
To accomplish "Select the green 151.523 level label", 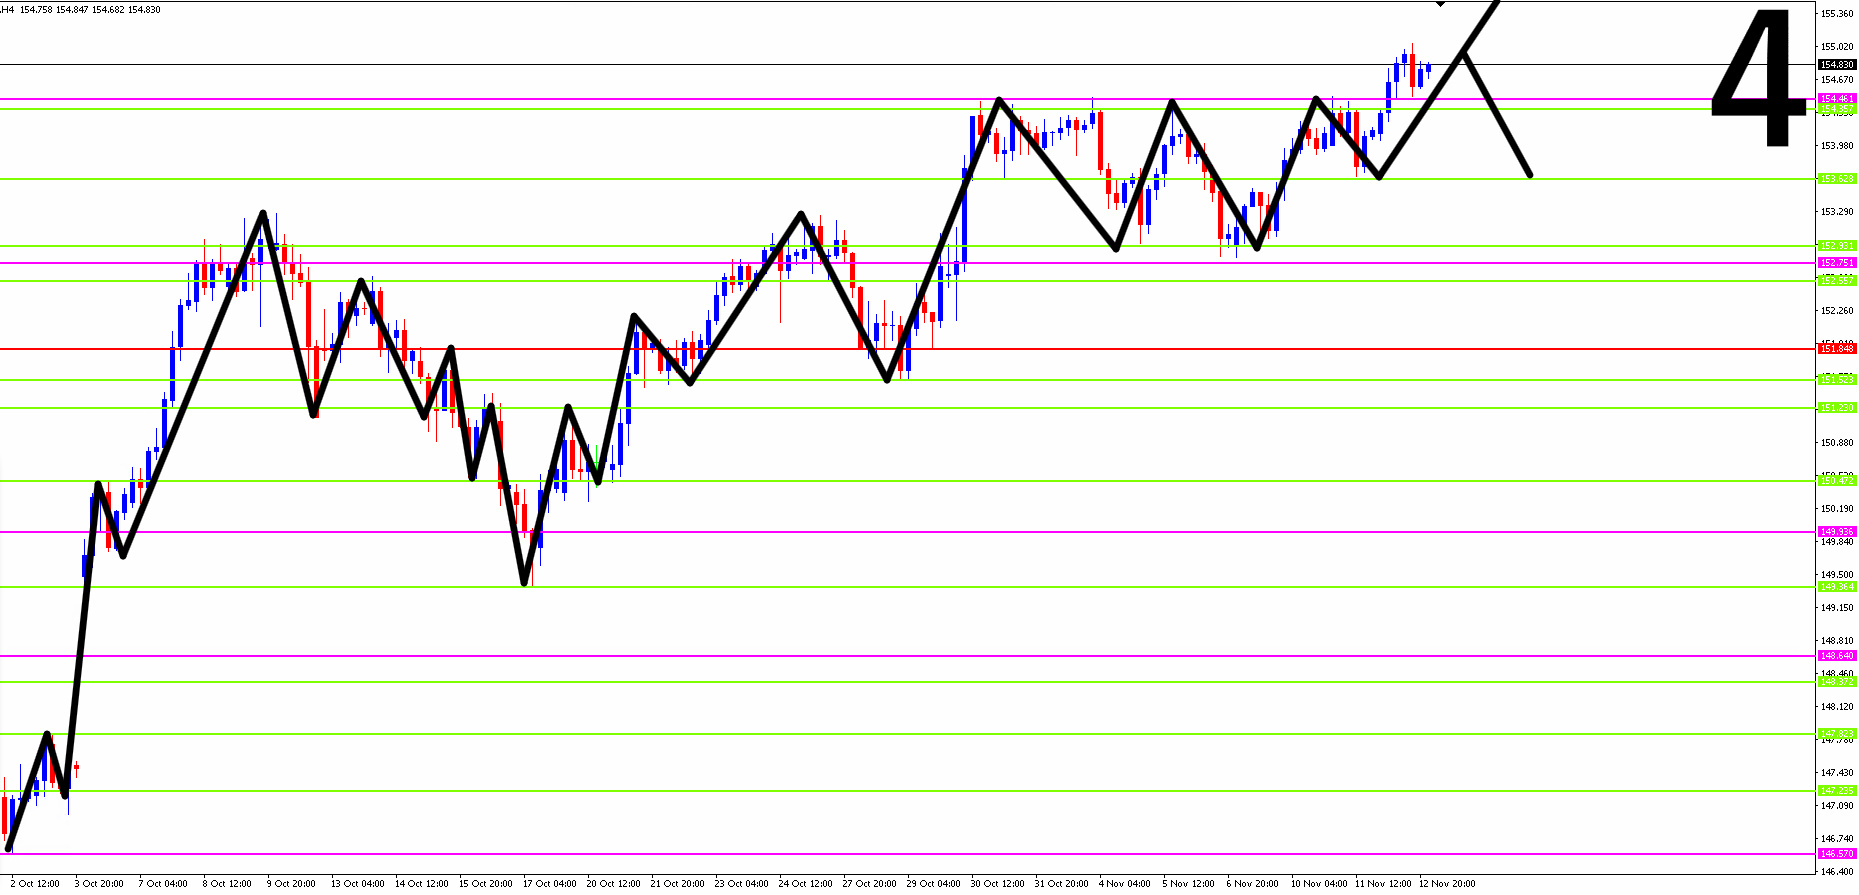I will (x=1837, y=380).
